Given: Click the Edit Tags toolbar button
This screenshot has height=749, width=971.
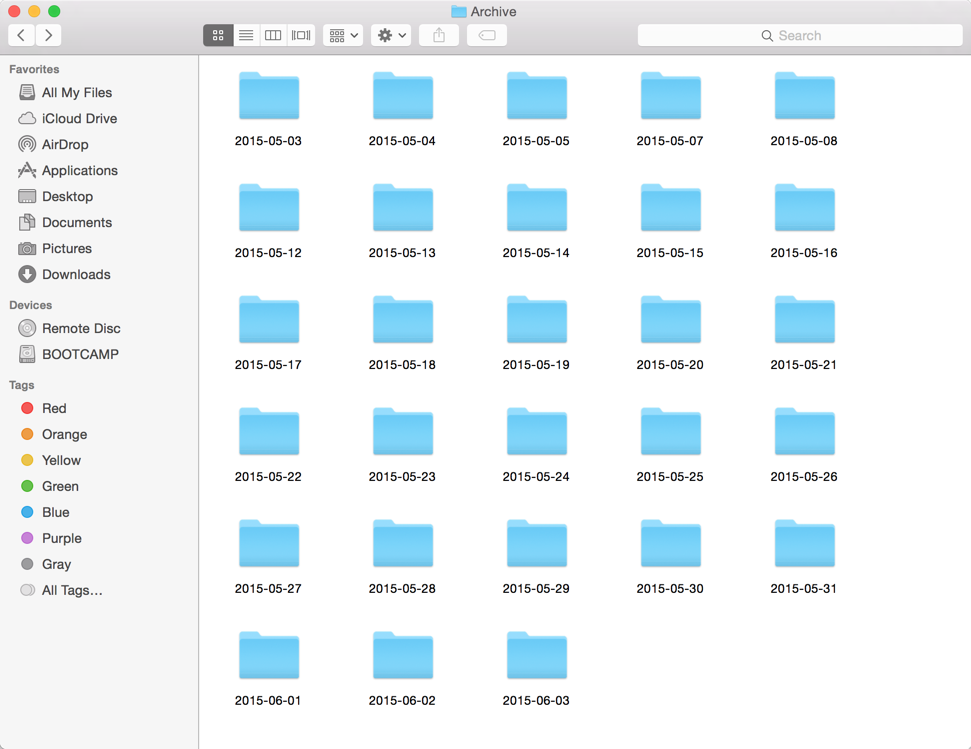Looking at the screenshot, I should pyautogui.click(x=487, y=35).
